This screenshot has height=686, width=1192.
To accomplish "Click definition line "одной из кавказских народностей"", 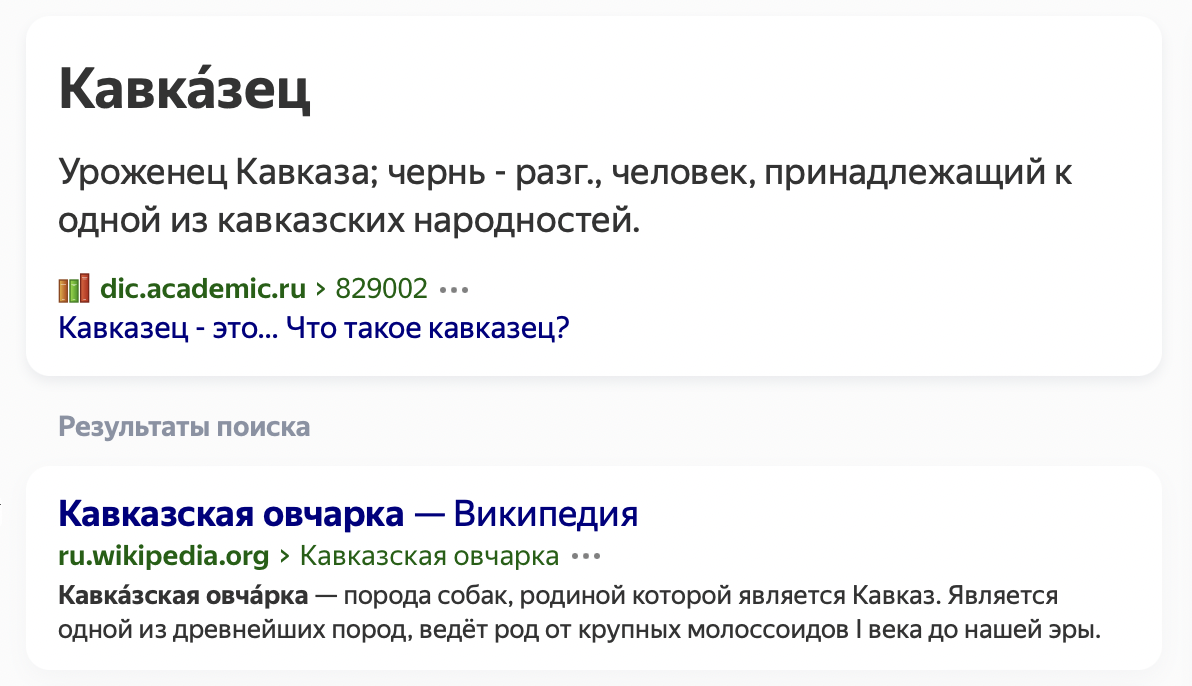I will (x=348, y=219).
